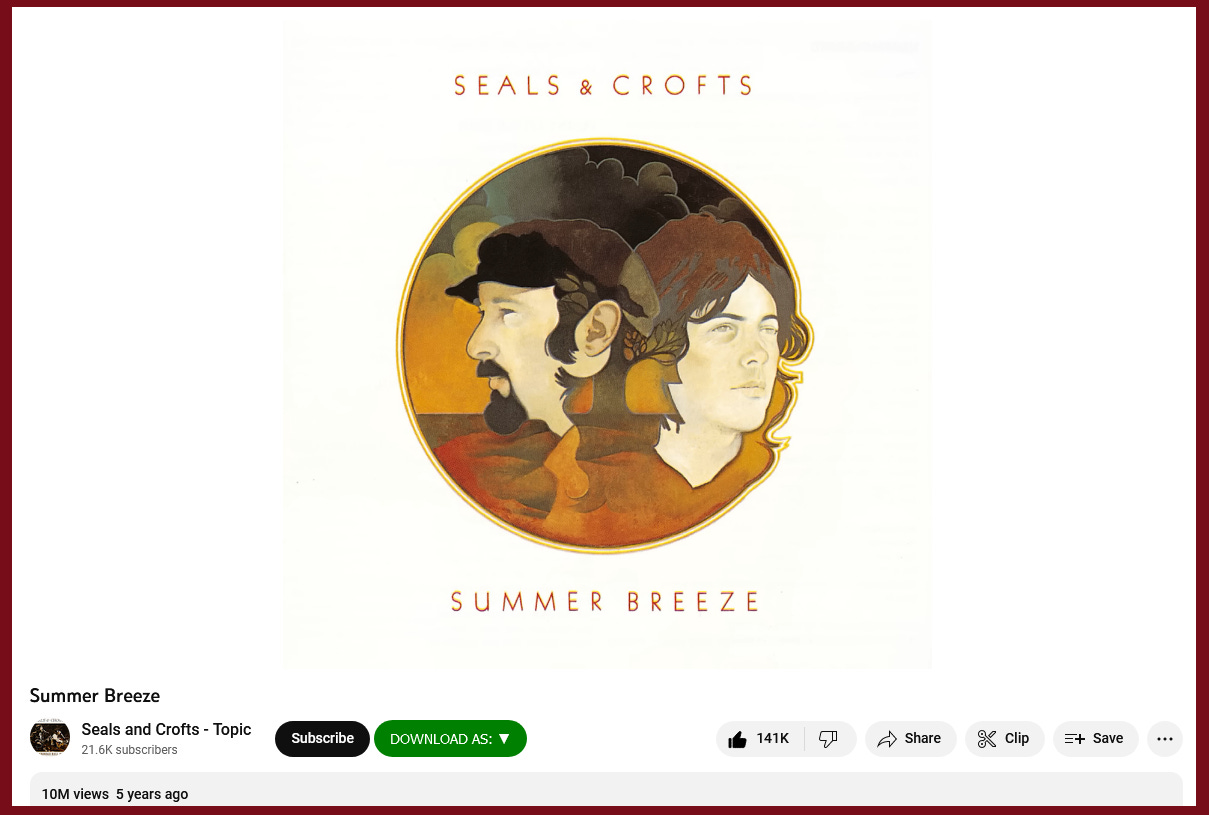This screenshot has height=815, width=1209.
Task: Expand the DOWNLOAD AS triangle arrow
Action: point(504,739)
